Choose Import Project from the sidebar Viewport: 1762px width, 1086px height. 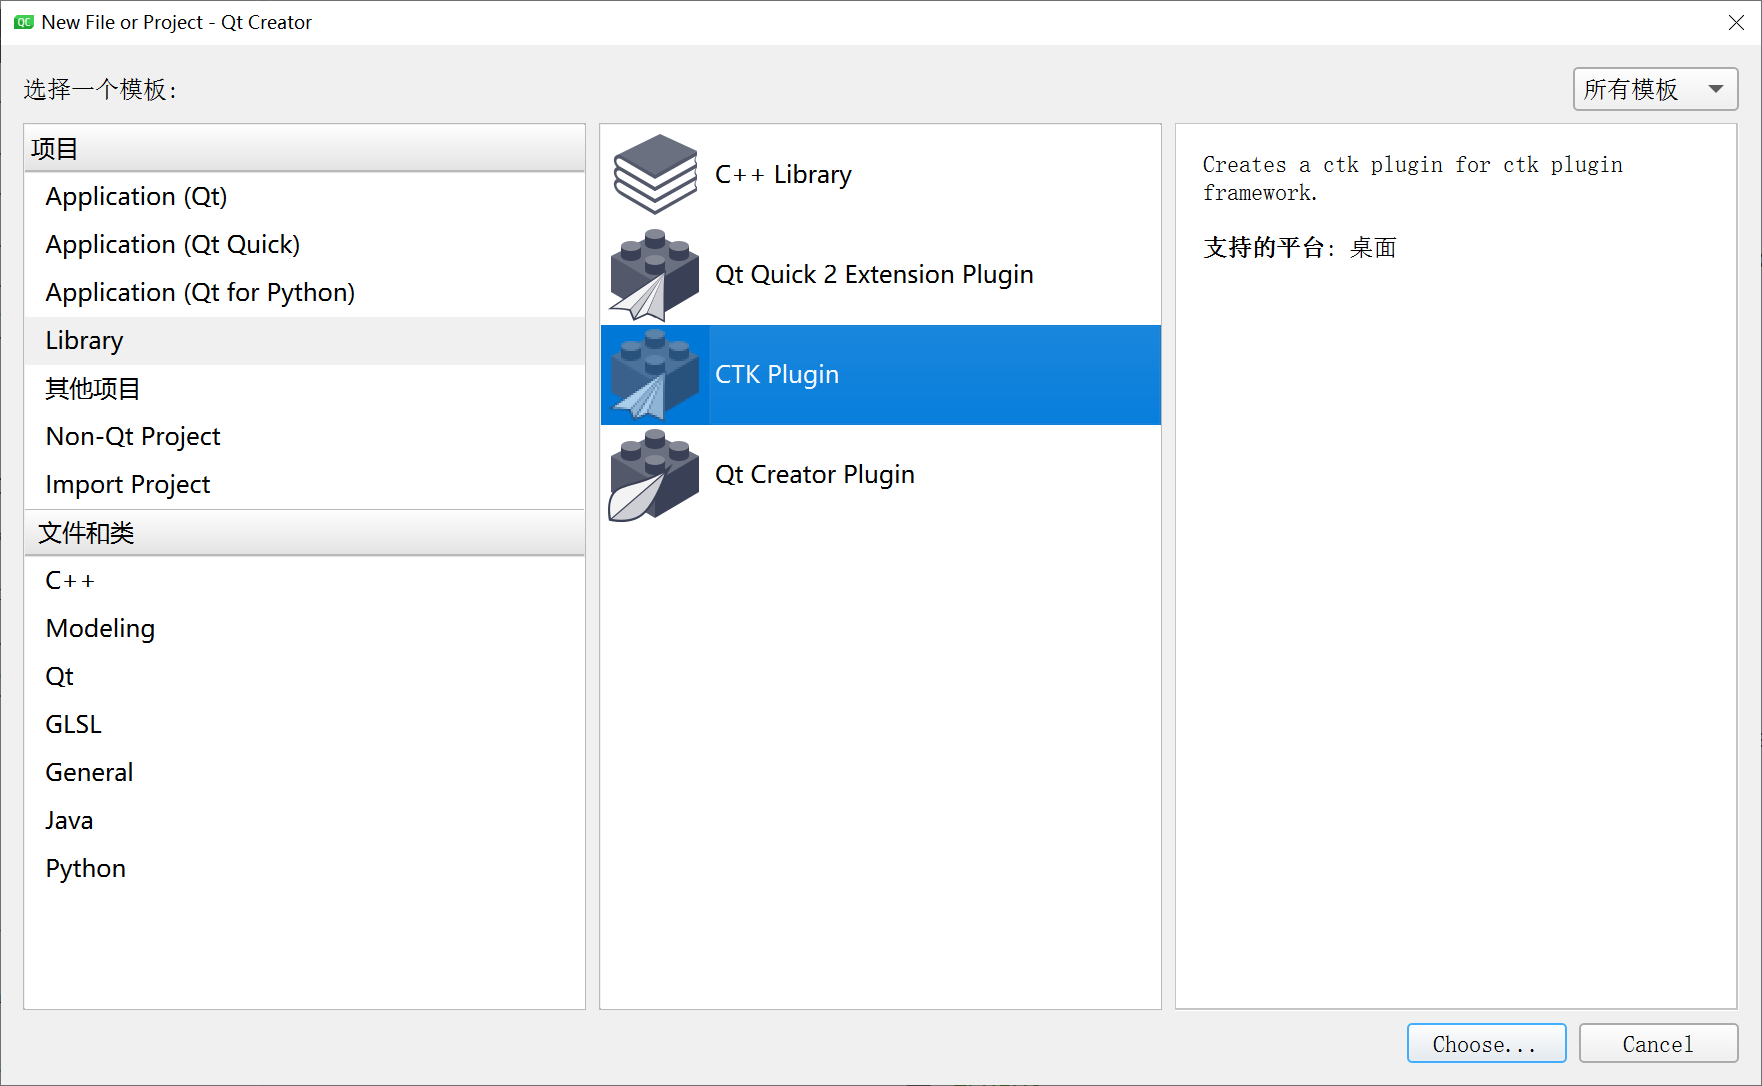click(128, 484)
